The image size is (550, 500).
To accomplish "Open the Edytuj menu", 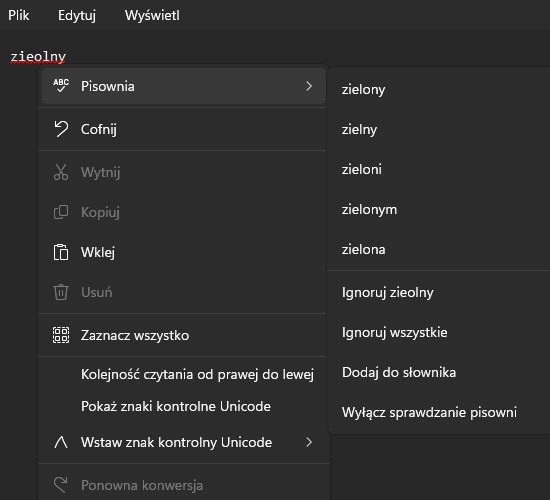I will (77, 15).
